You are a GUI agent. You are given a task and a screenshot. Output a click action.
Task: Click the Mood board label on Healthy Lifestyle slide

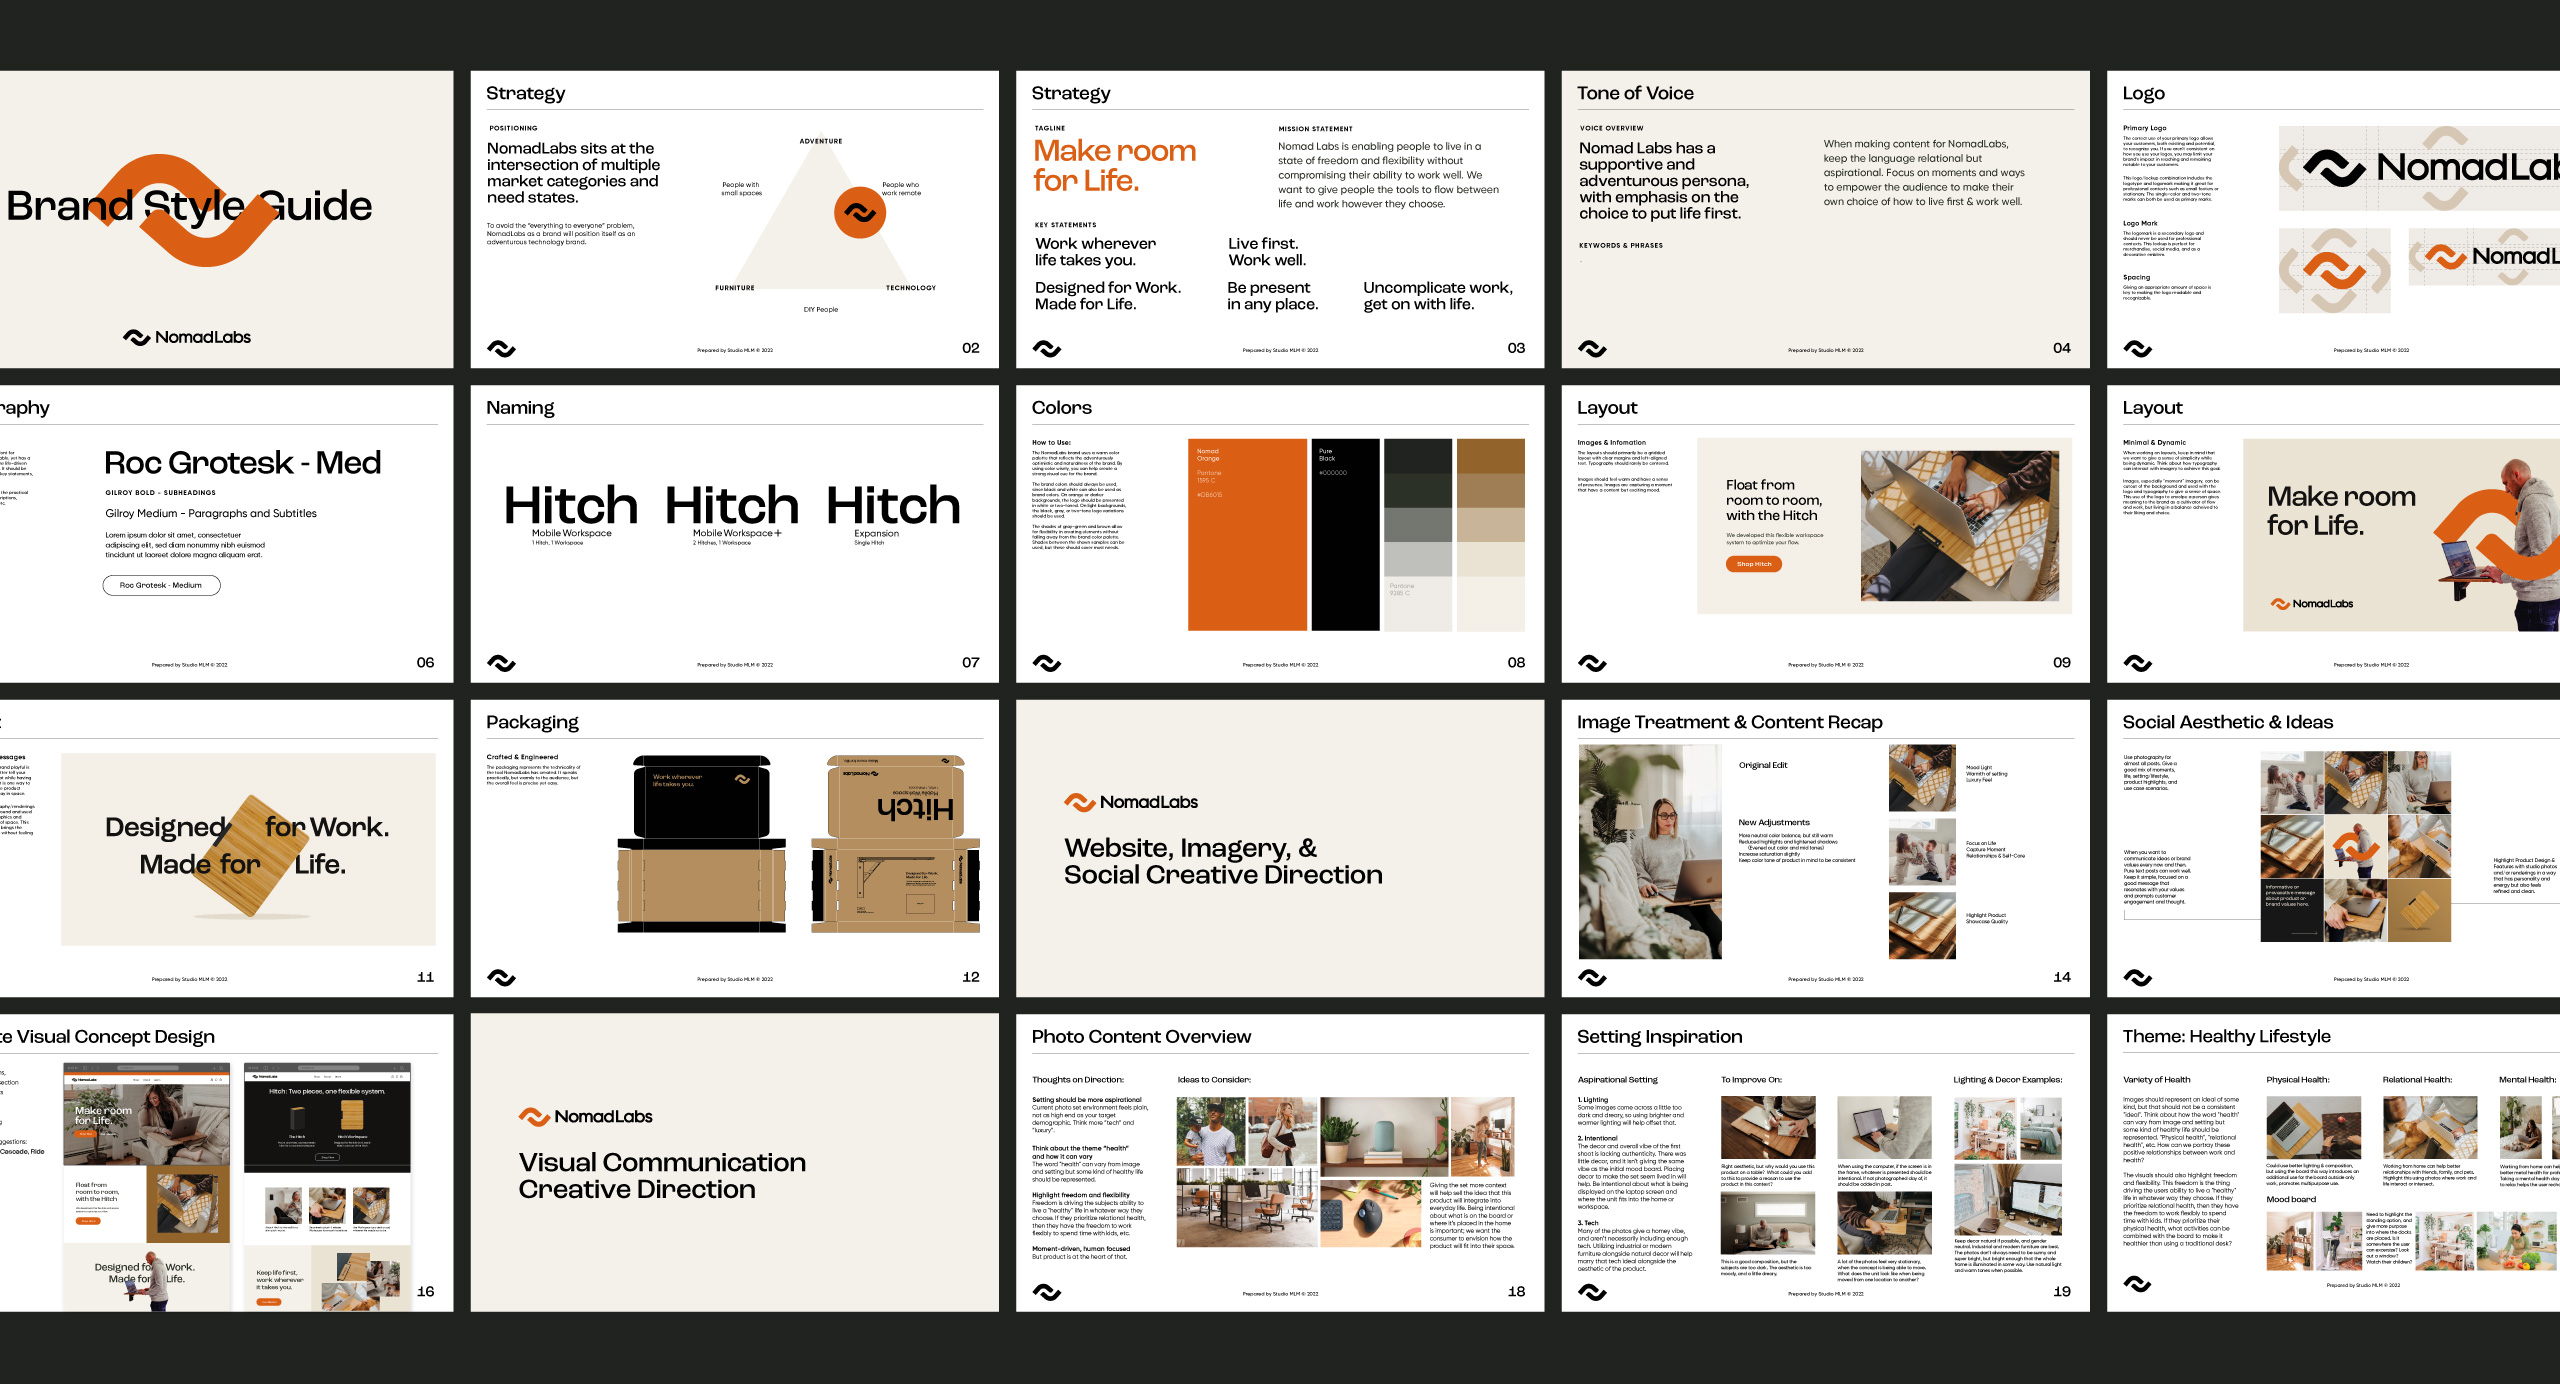(2290, 1199)
